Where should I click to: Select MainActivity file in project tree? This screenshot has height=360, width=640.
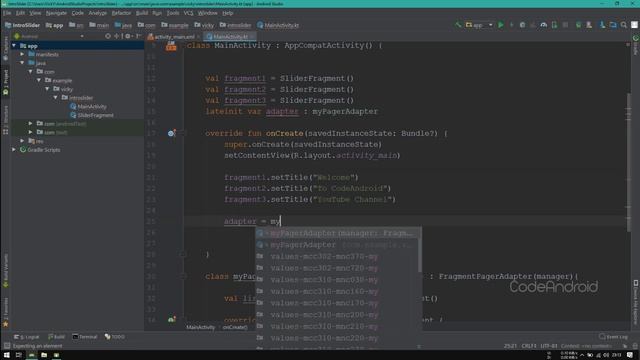[88, 107]
